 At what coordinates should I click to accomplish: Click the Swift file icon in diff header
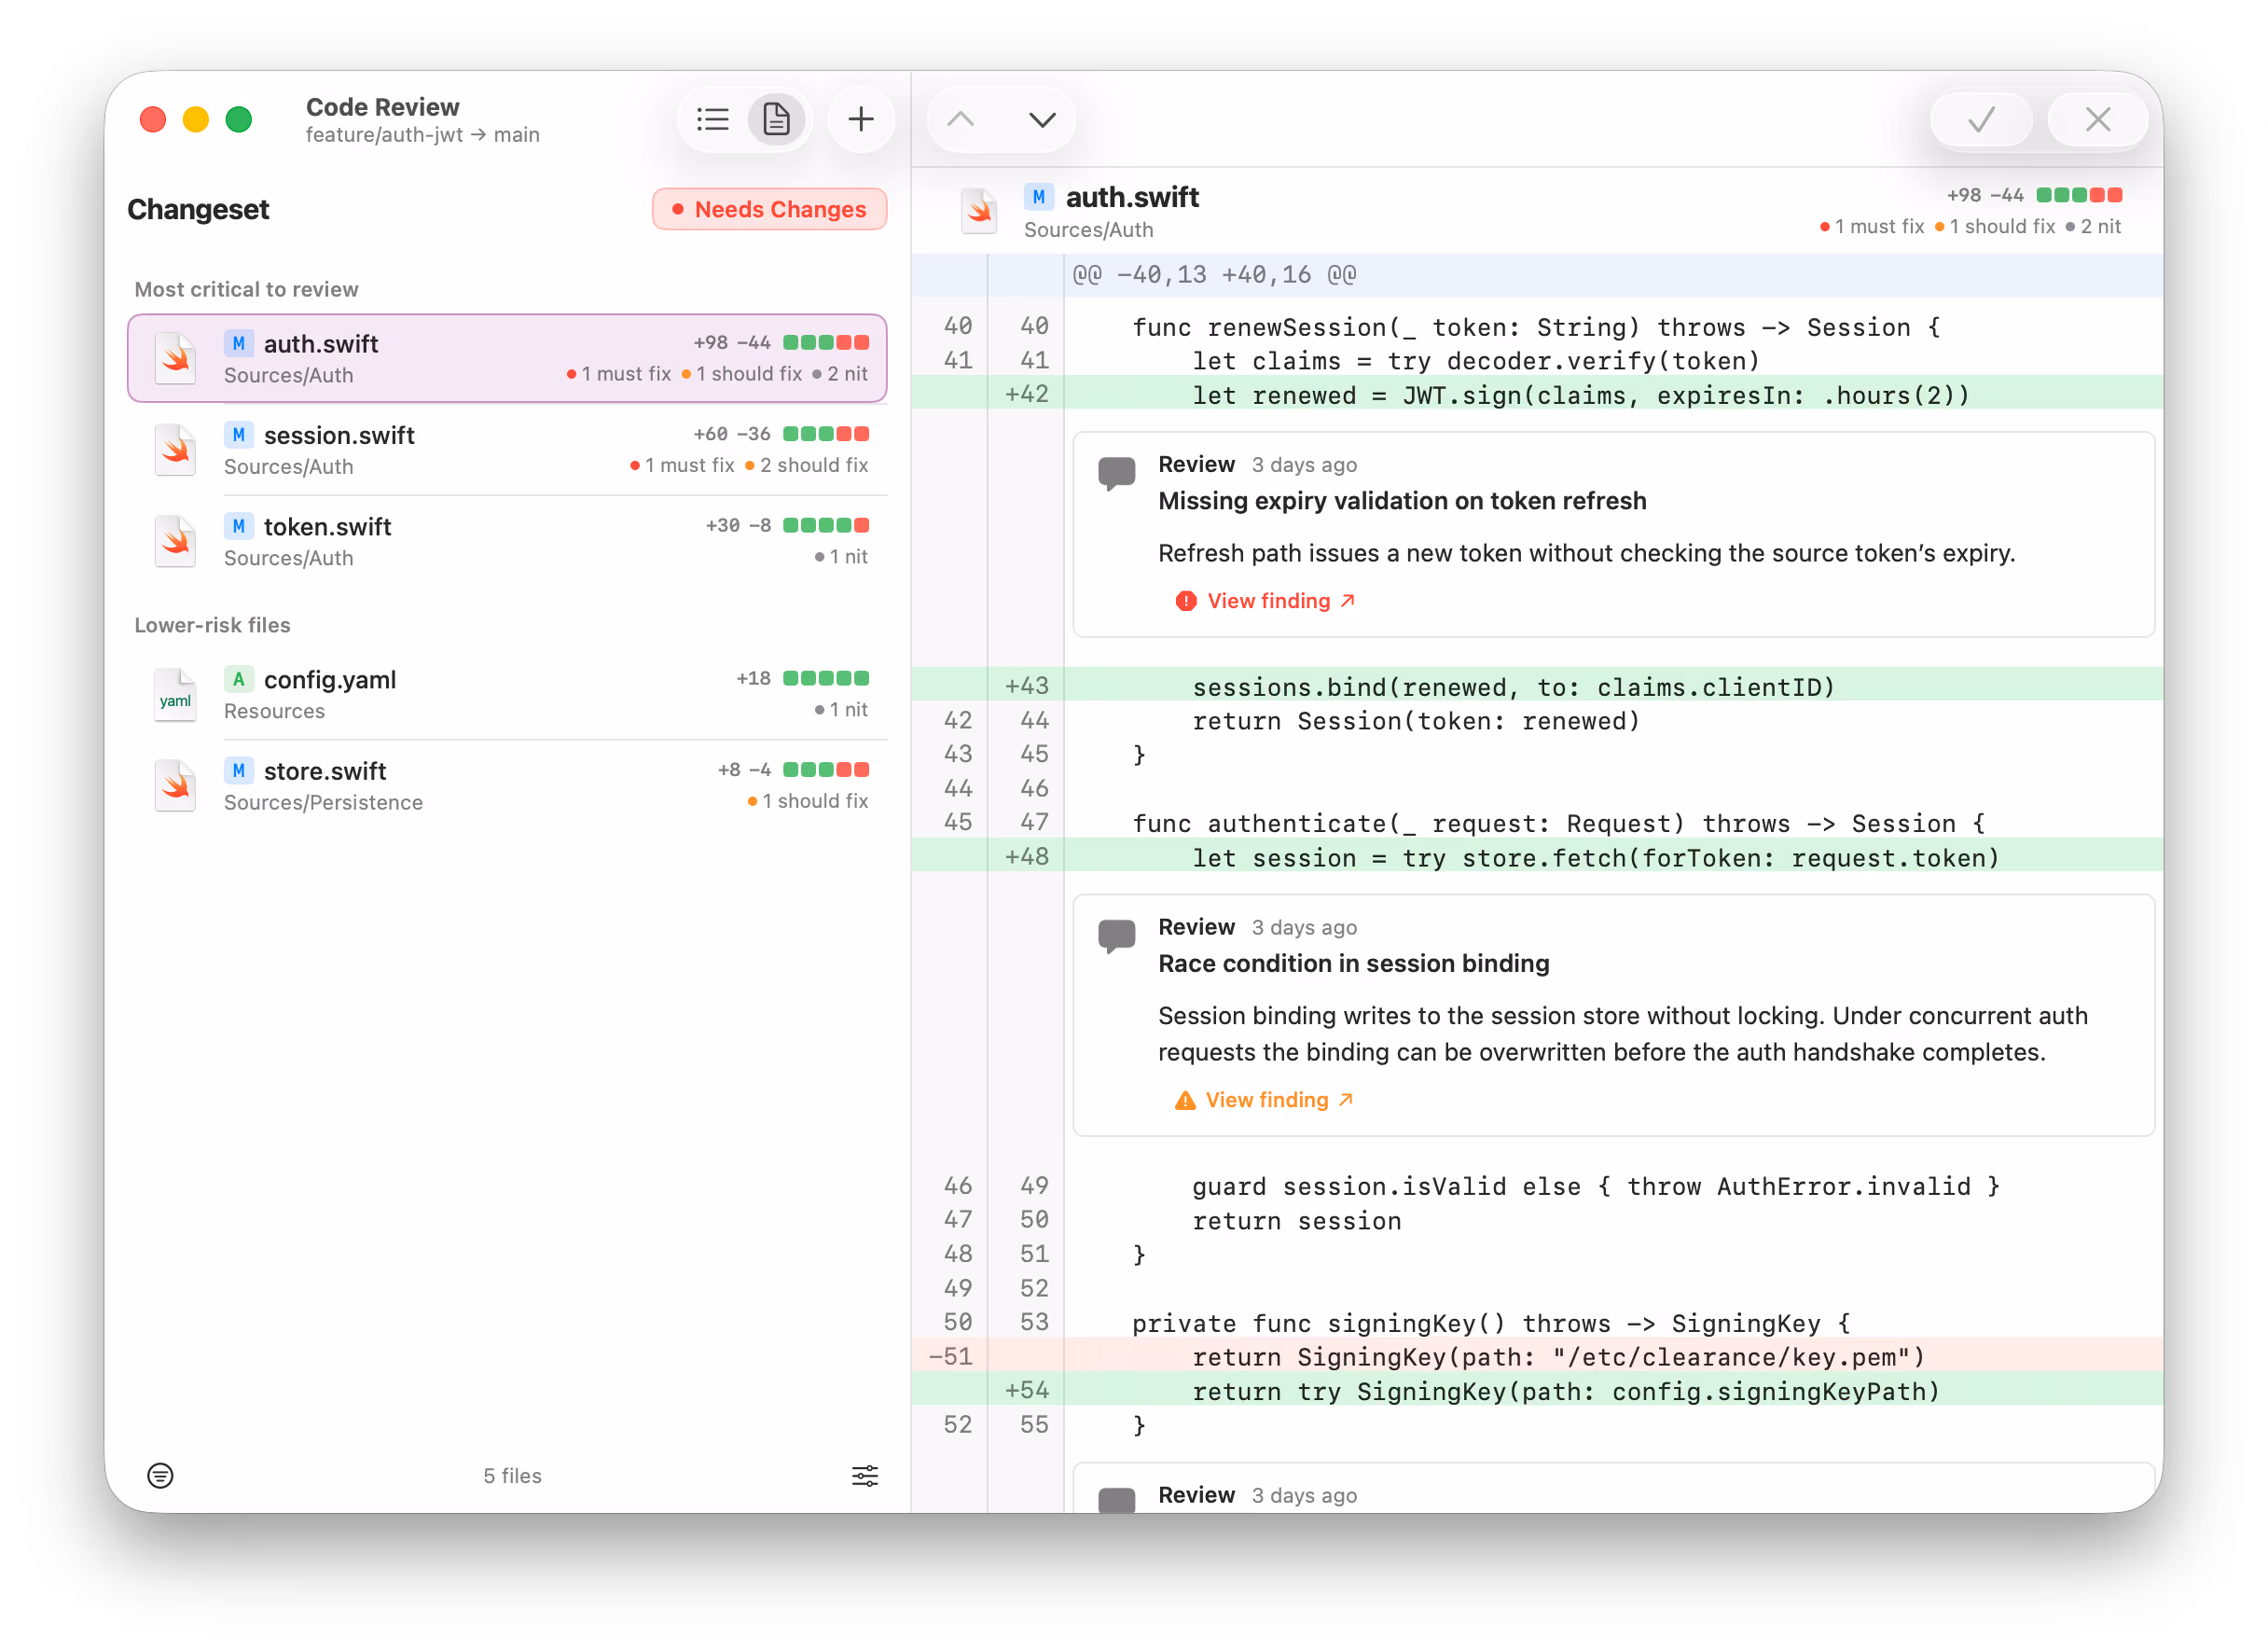(979, 211)
